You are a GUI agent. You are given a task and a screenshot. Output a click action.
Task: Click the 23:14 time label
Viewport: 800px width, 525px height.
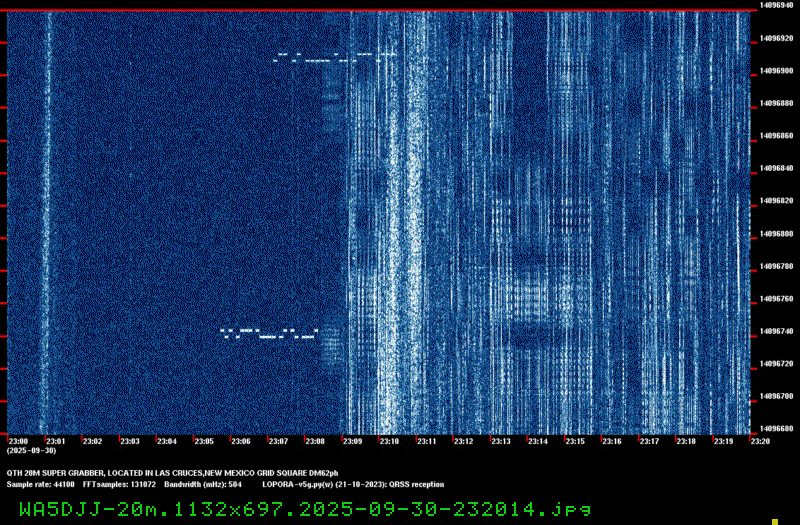click(x=538, y=441)
